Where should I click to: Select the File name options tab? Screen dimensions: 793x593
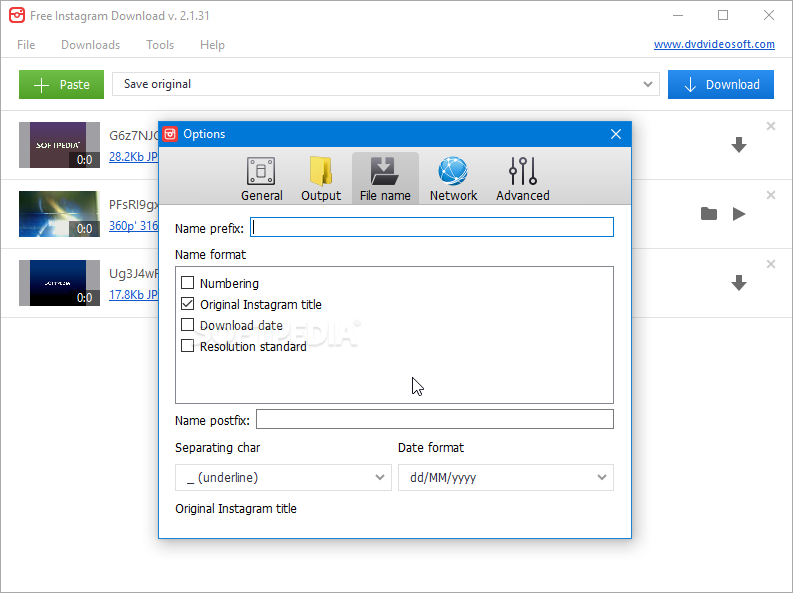(385, 178)
